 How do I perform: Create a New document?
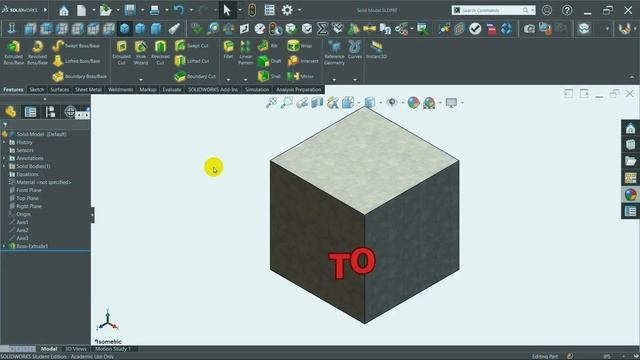(82, 10)
